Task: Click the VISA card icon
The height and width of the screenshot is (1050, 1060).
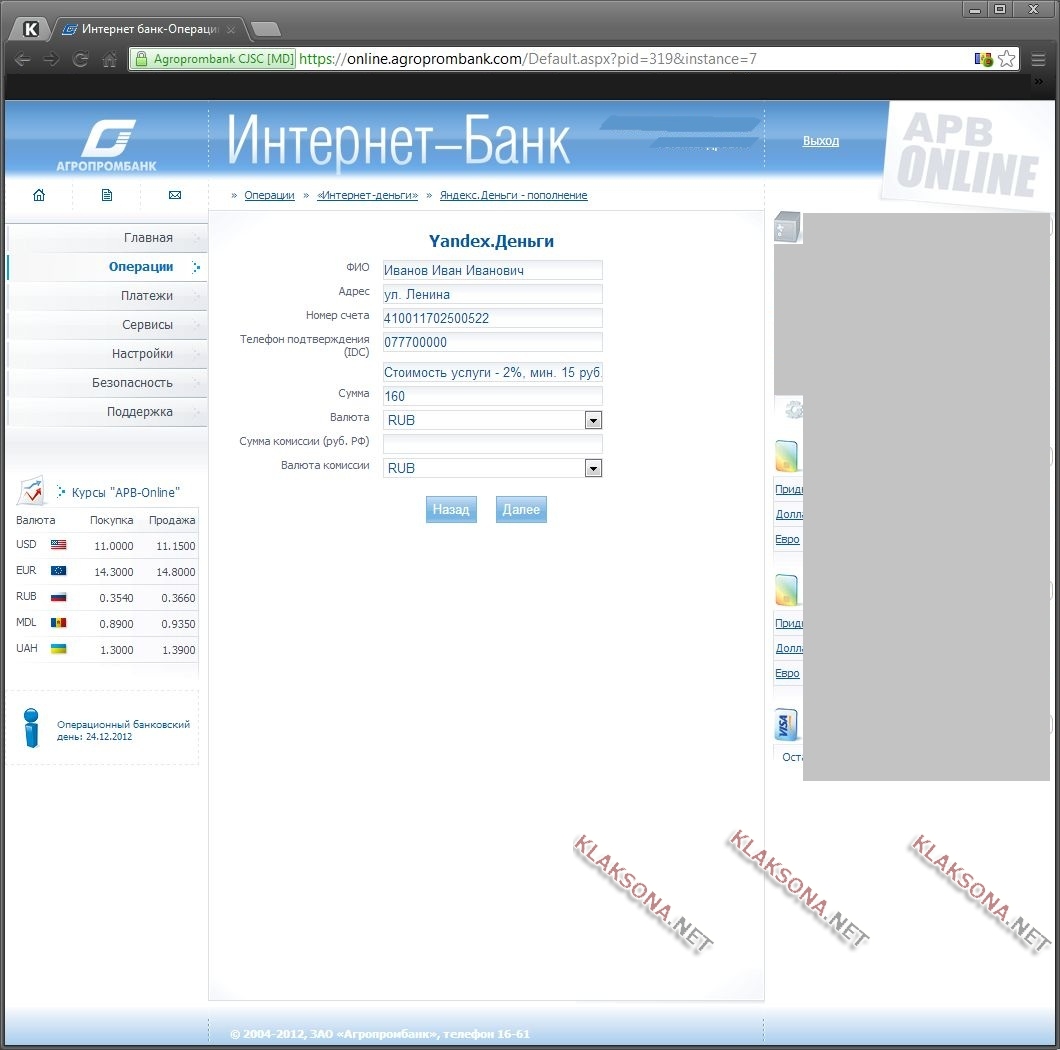Action: pyautogui.click(x=786, y=725)
